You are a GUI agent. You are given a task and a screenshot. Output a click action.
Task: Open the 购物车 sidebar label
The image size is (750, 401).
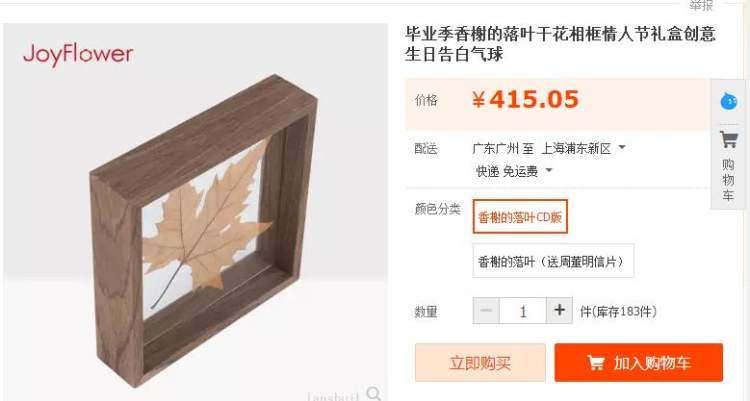728,180
